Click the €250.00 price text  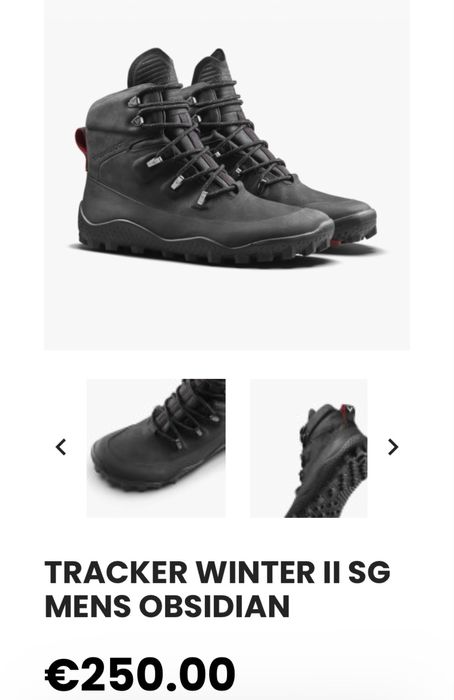click(140, 674)
